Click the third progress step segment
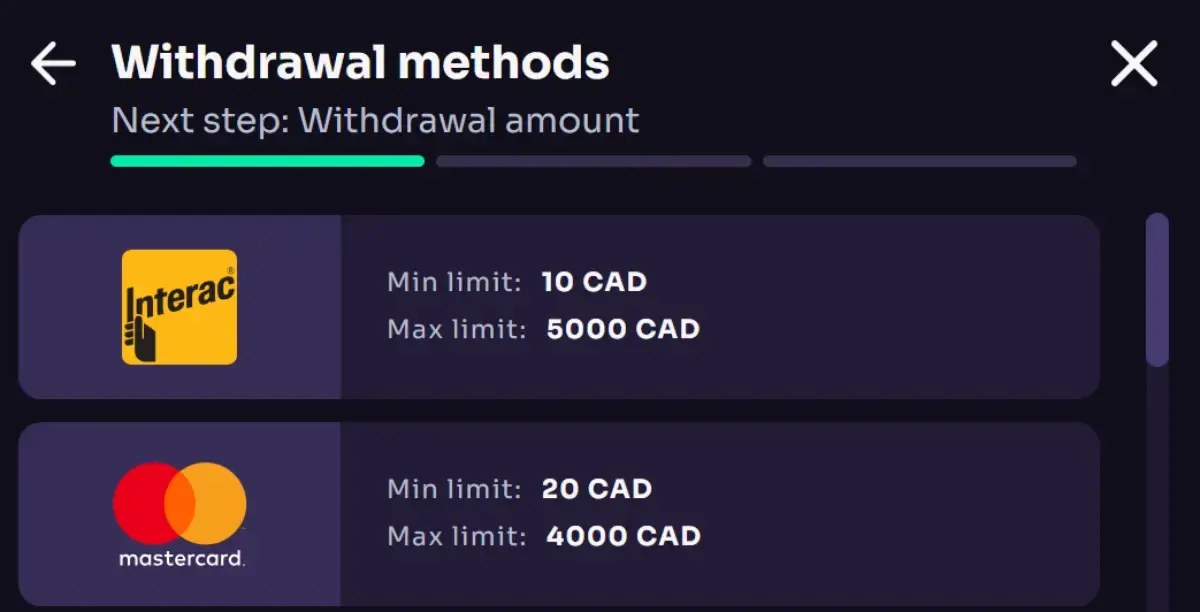The image size is (1200, 612). (x=919, y=161)
